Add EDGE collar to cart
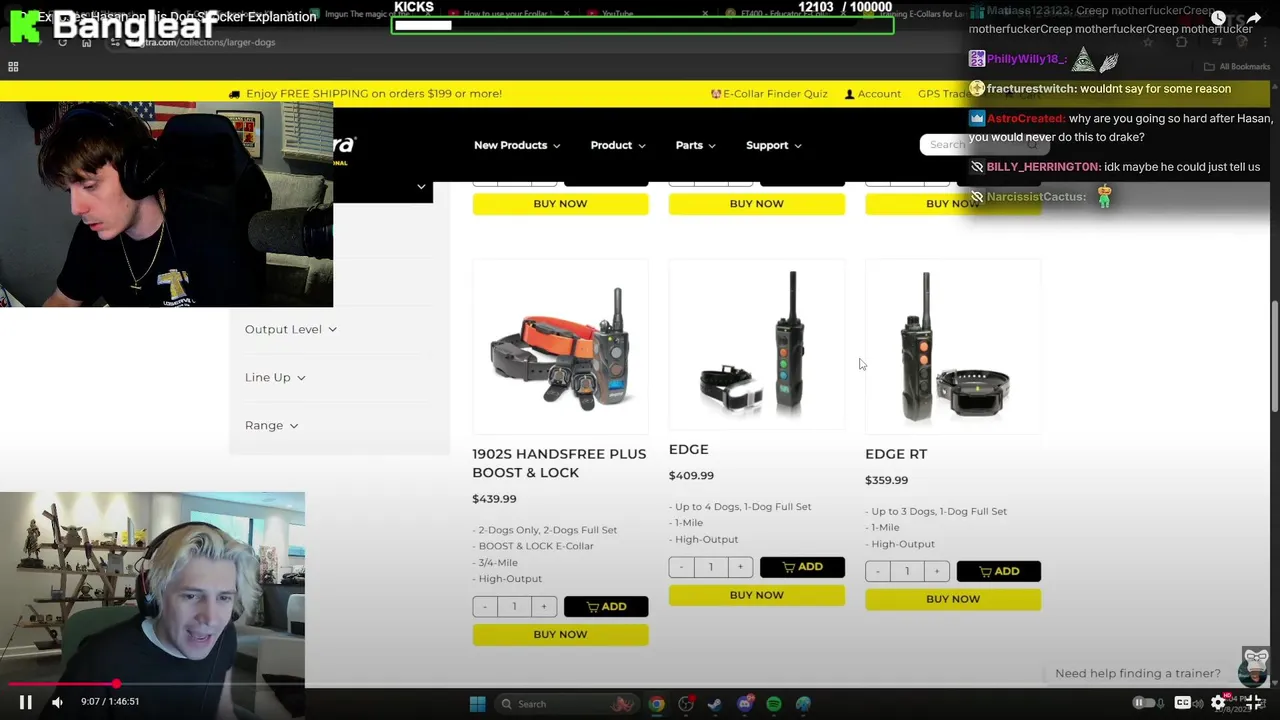 [802, 567]
